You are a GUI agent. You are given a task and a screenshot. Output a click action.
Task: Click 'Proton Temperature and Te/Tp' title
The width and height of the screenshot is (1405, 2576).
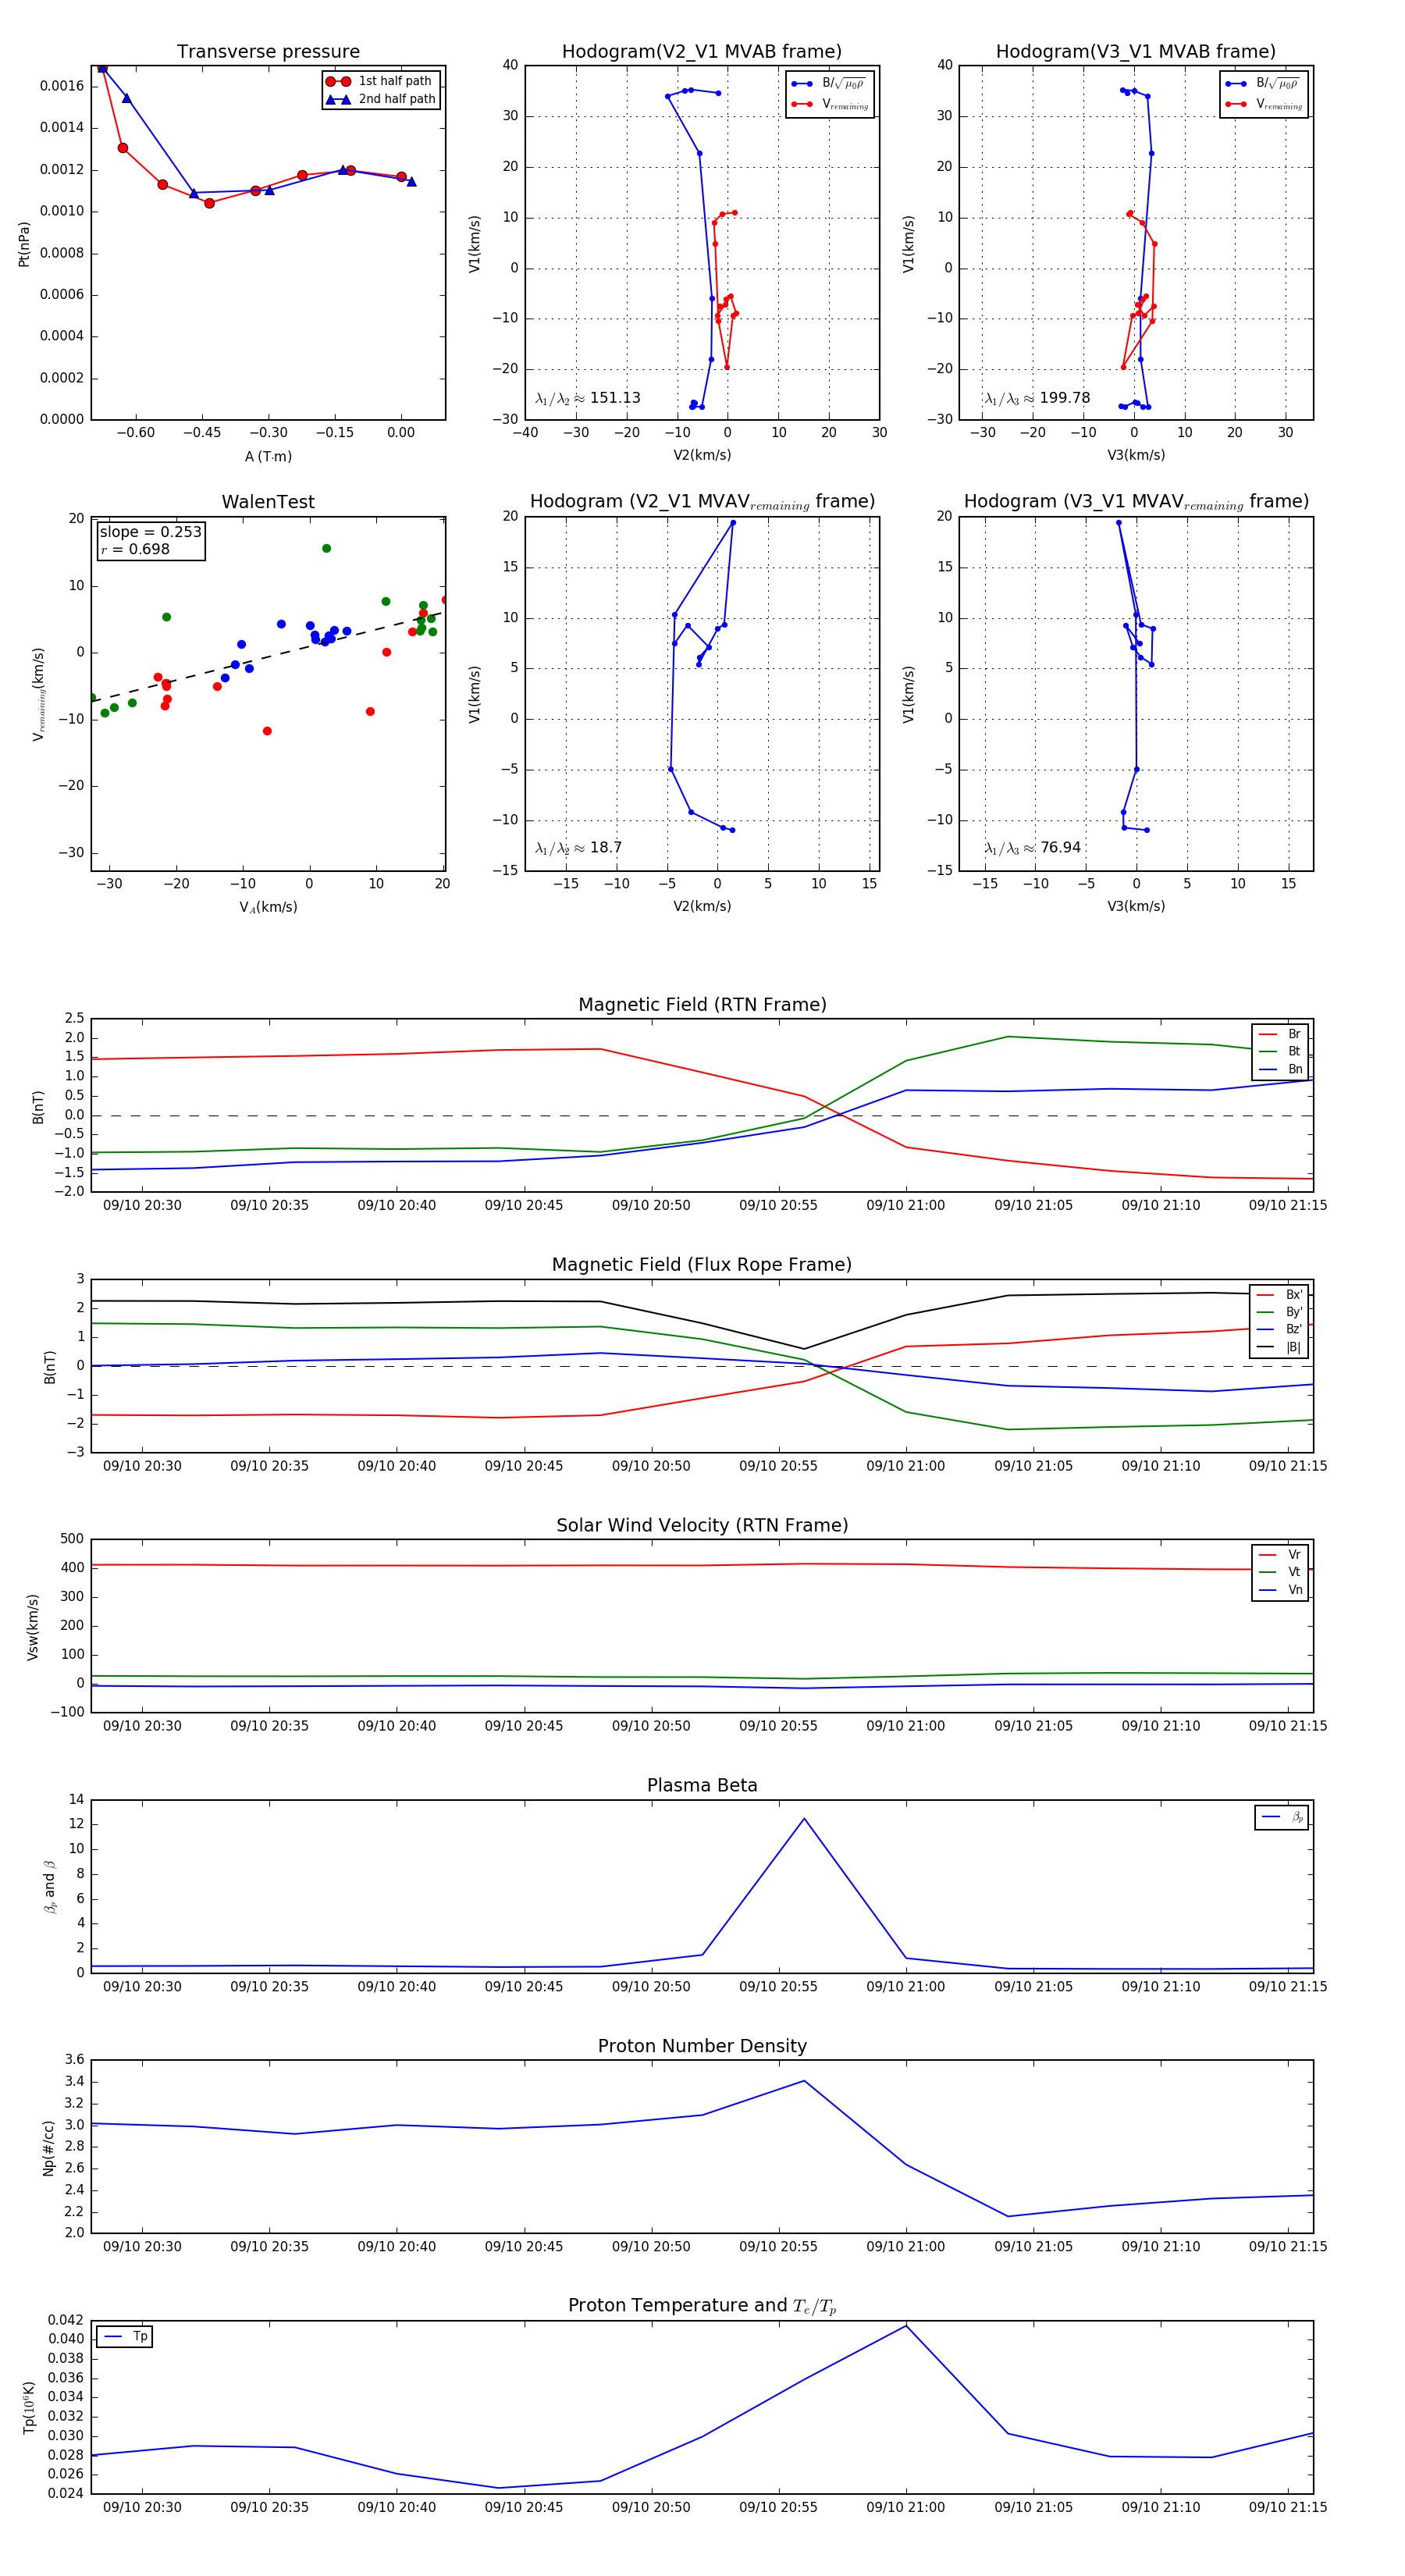pos(702,2306)
